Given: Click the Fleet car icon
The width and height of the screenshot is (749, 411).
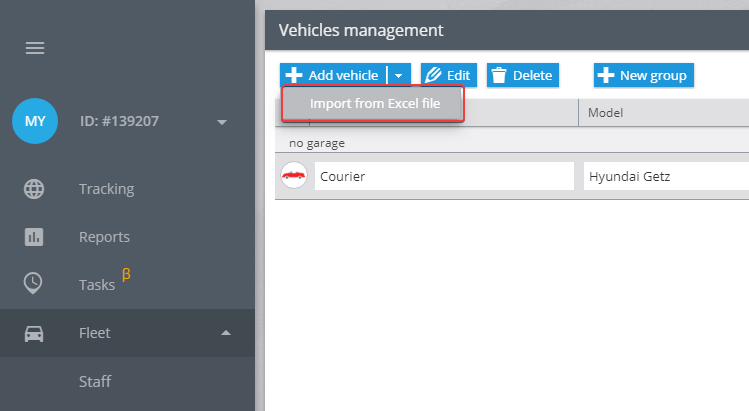Looking at the screenshot, I should click(34, 333).
